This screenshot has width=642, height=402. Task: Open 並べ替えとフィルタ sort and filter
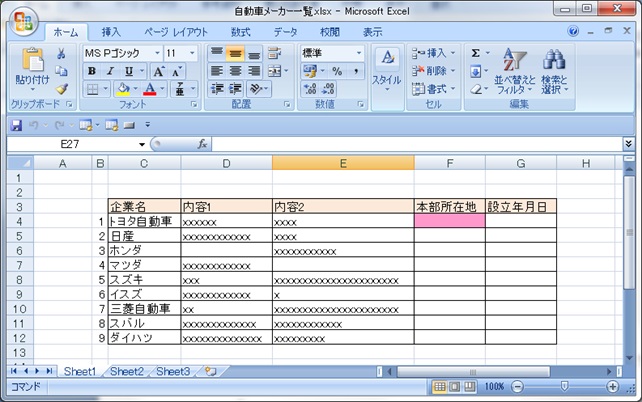tap(514, 71)
